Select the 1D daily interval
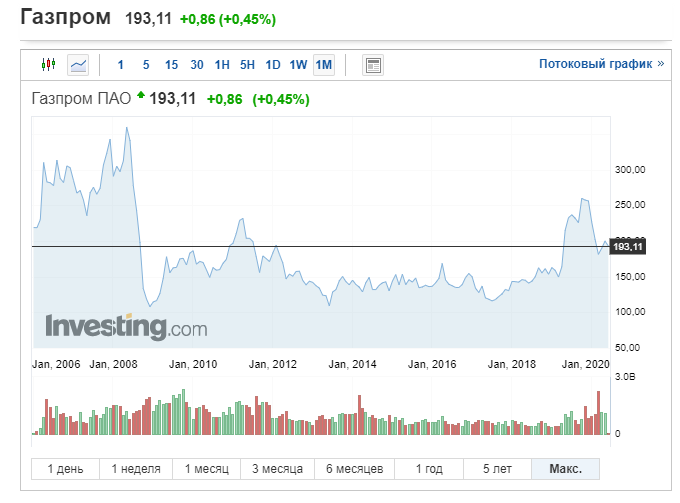The image size is (680, 503). coord(273,65)
